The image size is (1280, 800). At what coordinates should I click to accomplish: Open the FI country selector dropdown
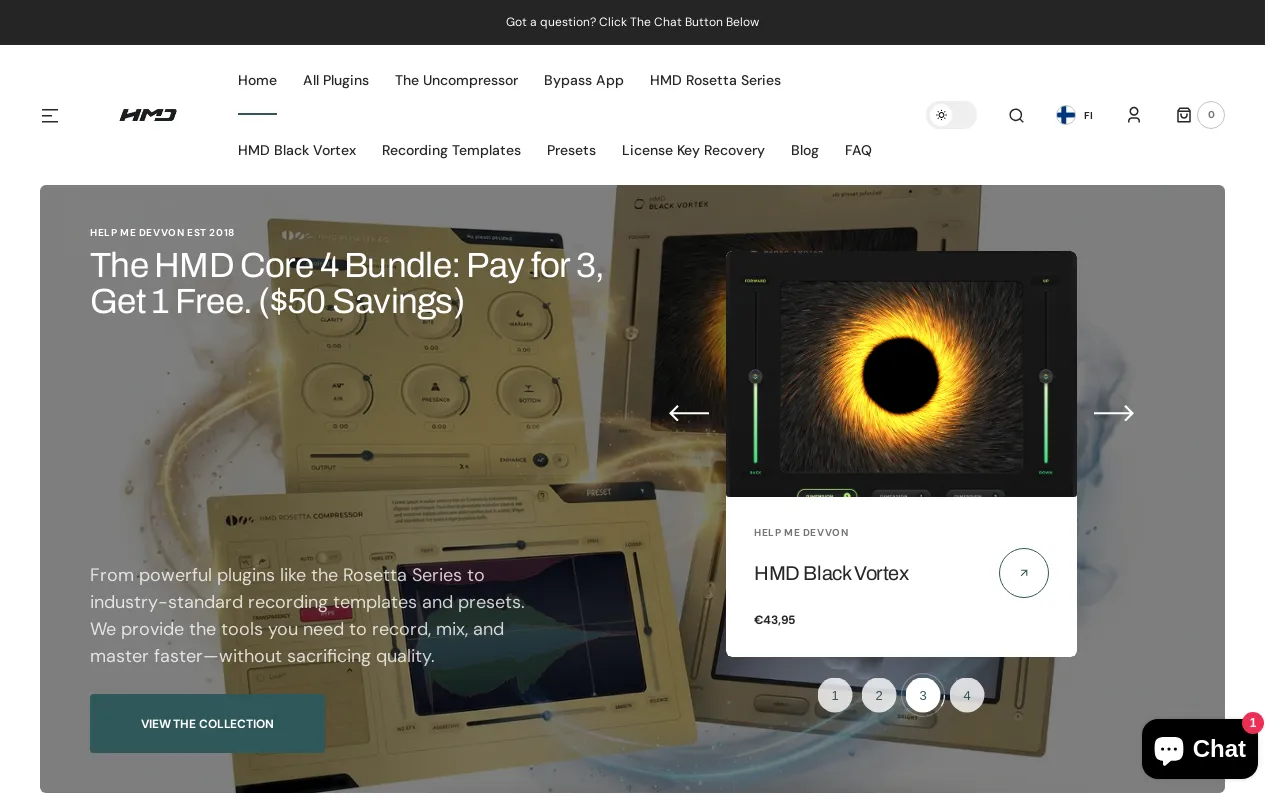pyautogui.click(x=1075, y=115)
